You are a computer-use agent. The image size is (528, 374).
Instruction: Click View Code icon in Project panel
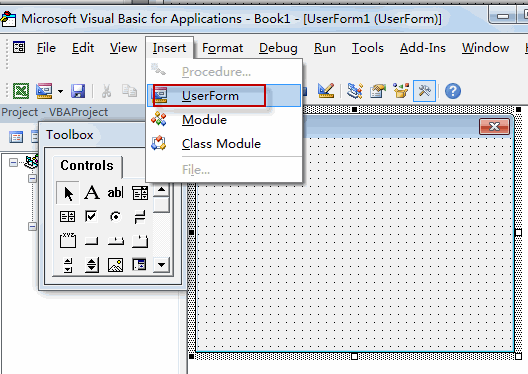[16, 137]
